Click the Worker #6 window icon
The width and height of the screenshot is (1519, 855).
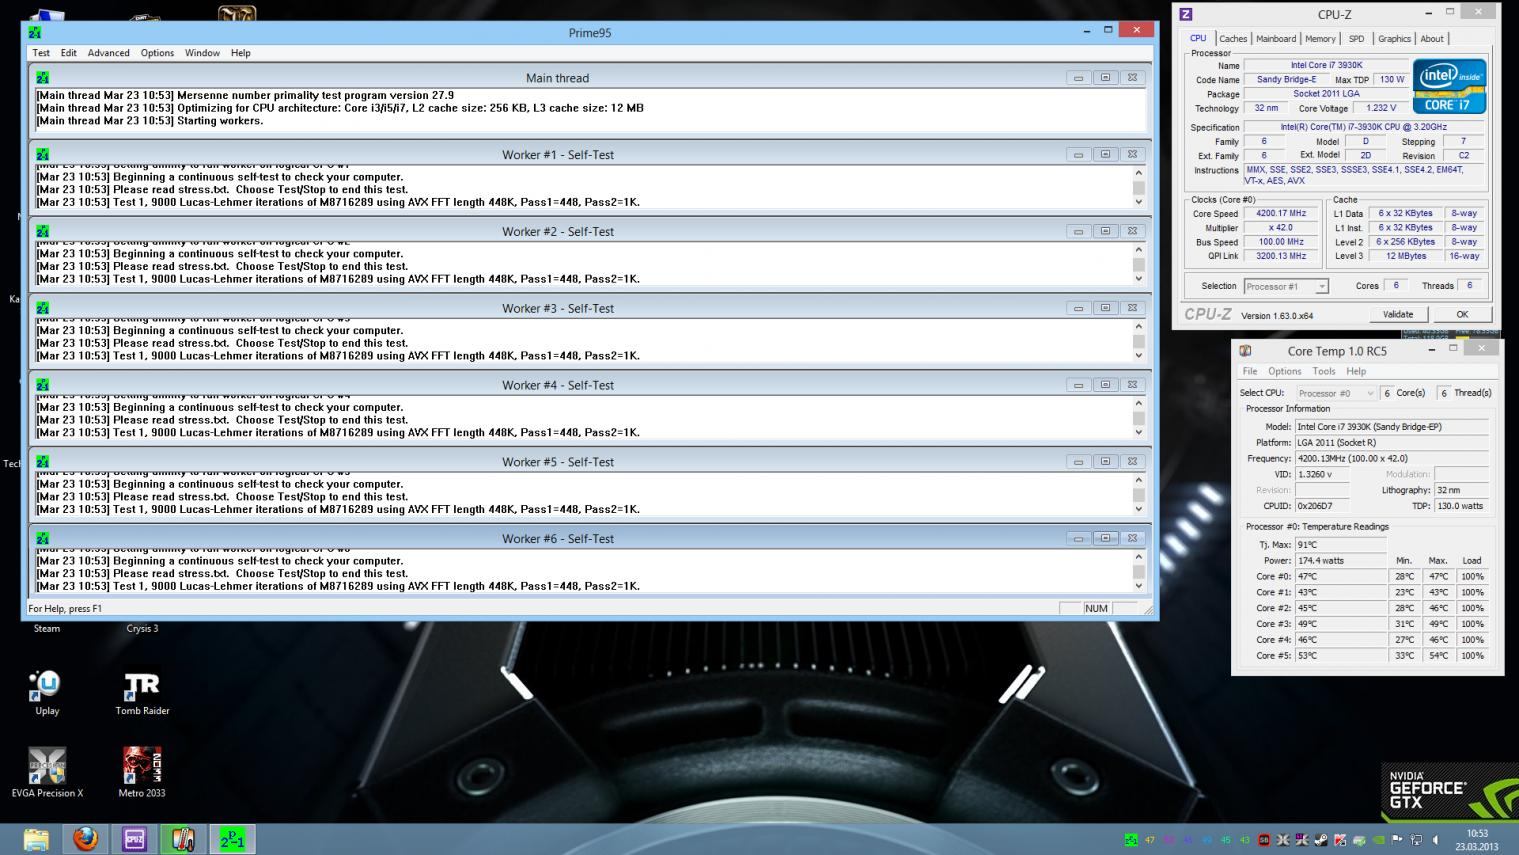(x=42, y=539)
